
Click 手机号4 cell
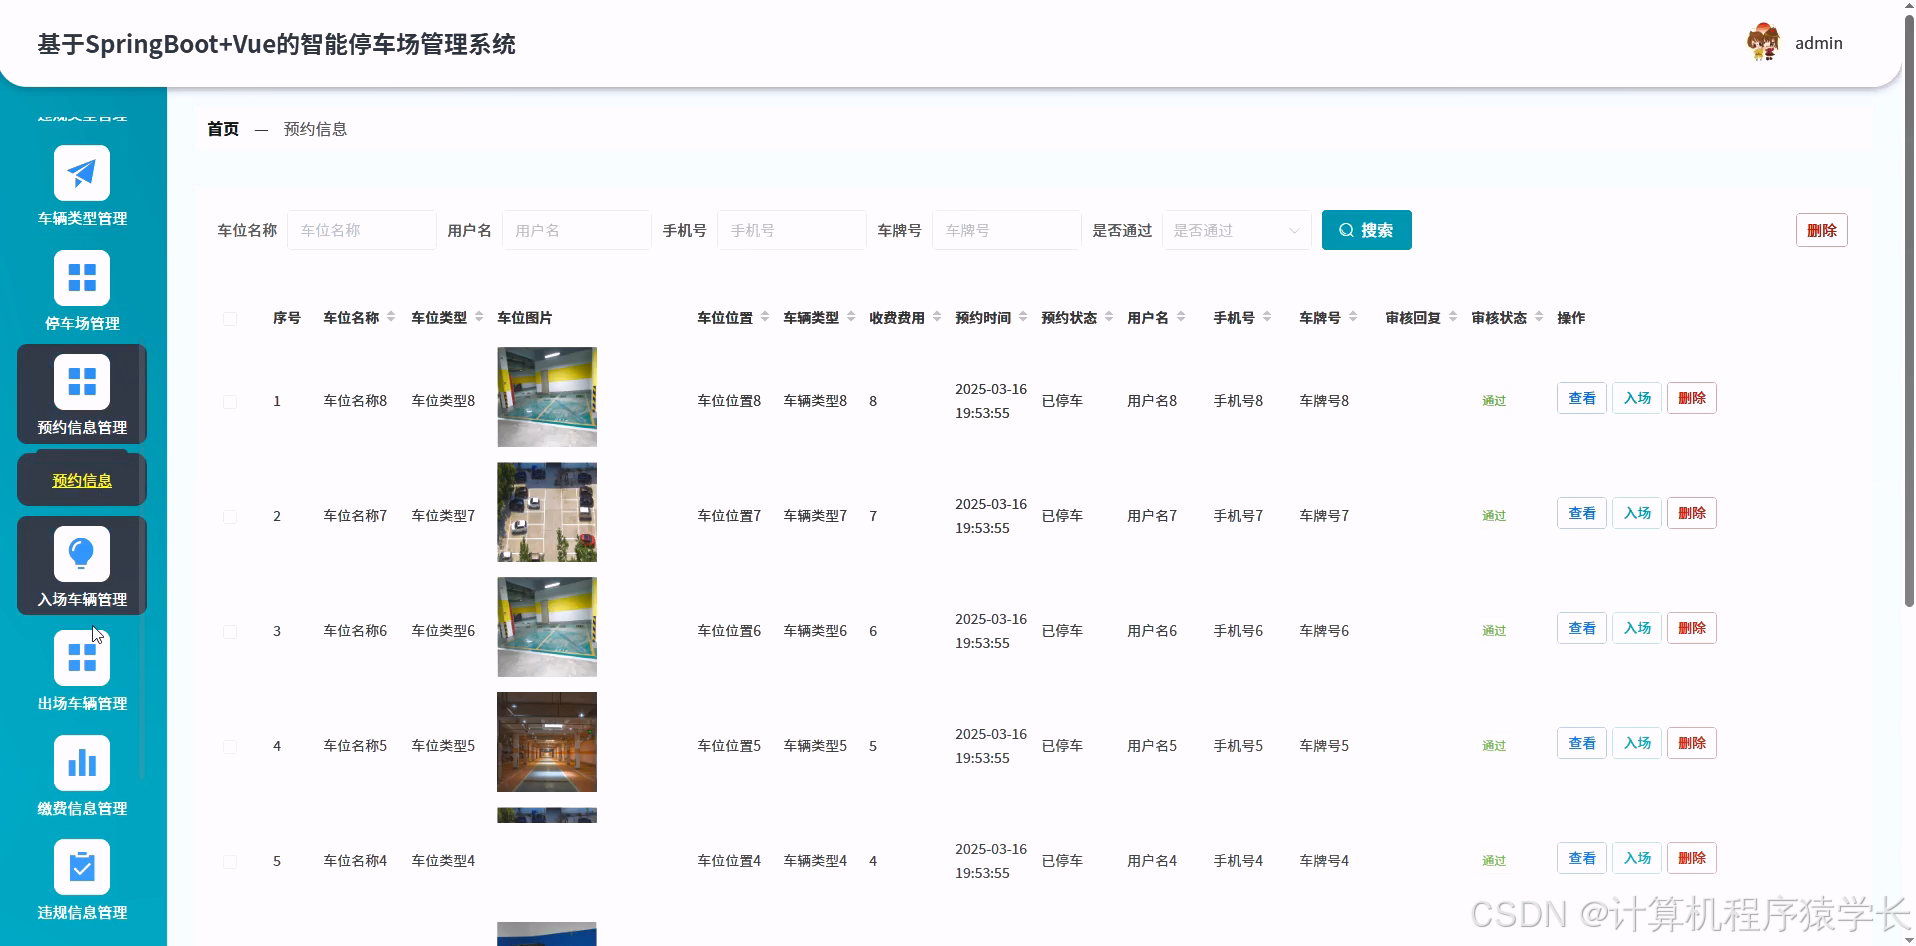pos(1238,861)
